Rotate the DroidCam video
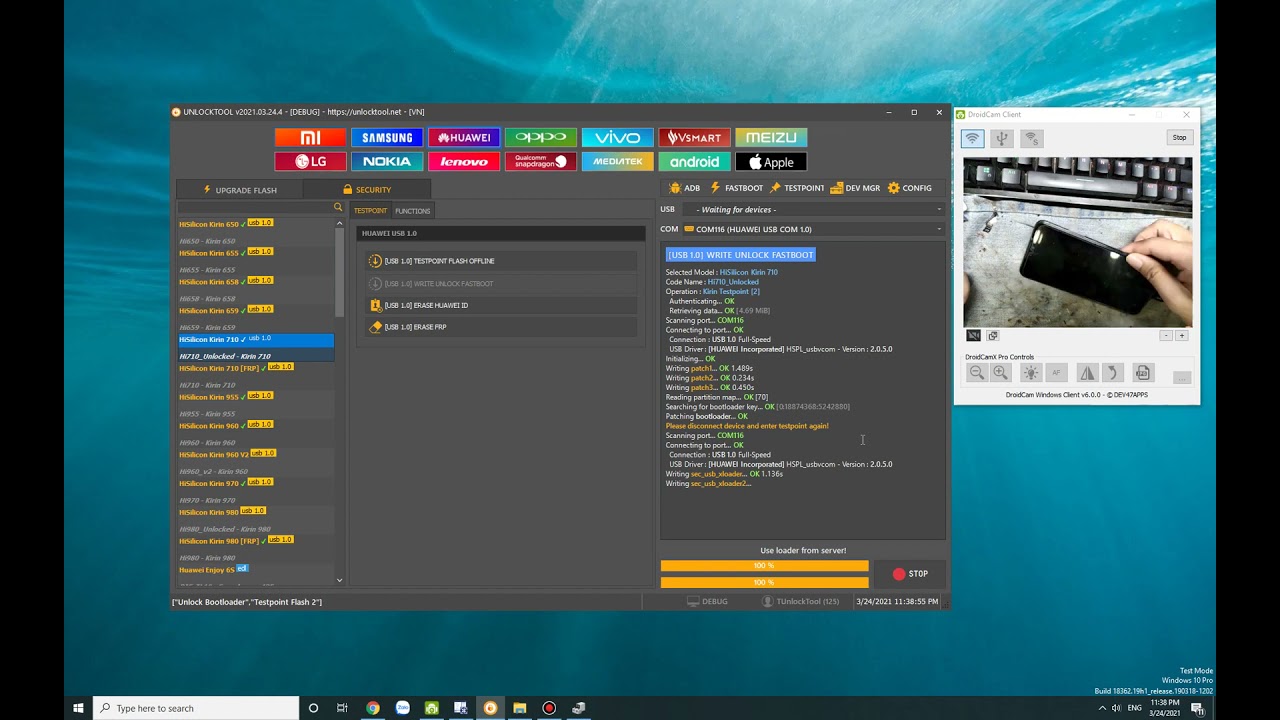 point(1113,373)
